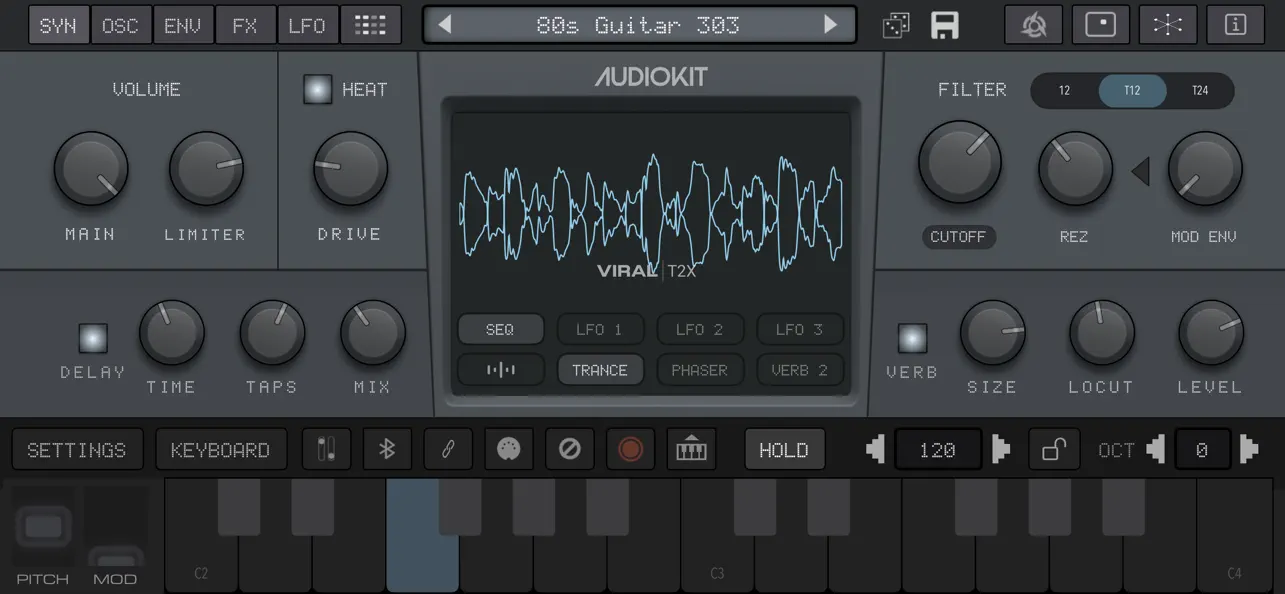This screenshot has width=1285, height=594.
Task: Enable the TRANCE effect button
Action: pos(600,370)
